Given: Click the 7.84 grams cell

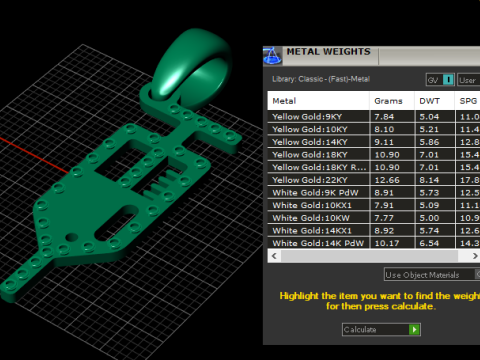Looking at the screenshot, I should click(x=392, y=117).
